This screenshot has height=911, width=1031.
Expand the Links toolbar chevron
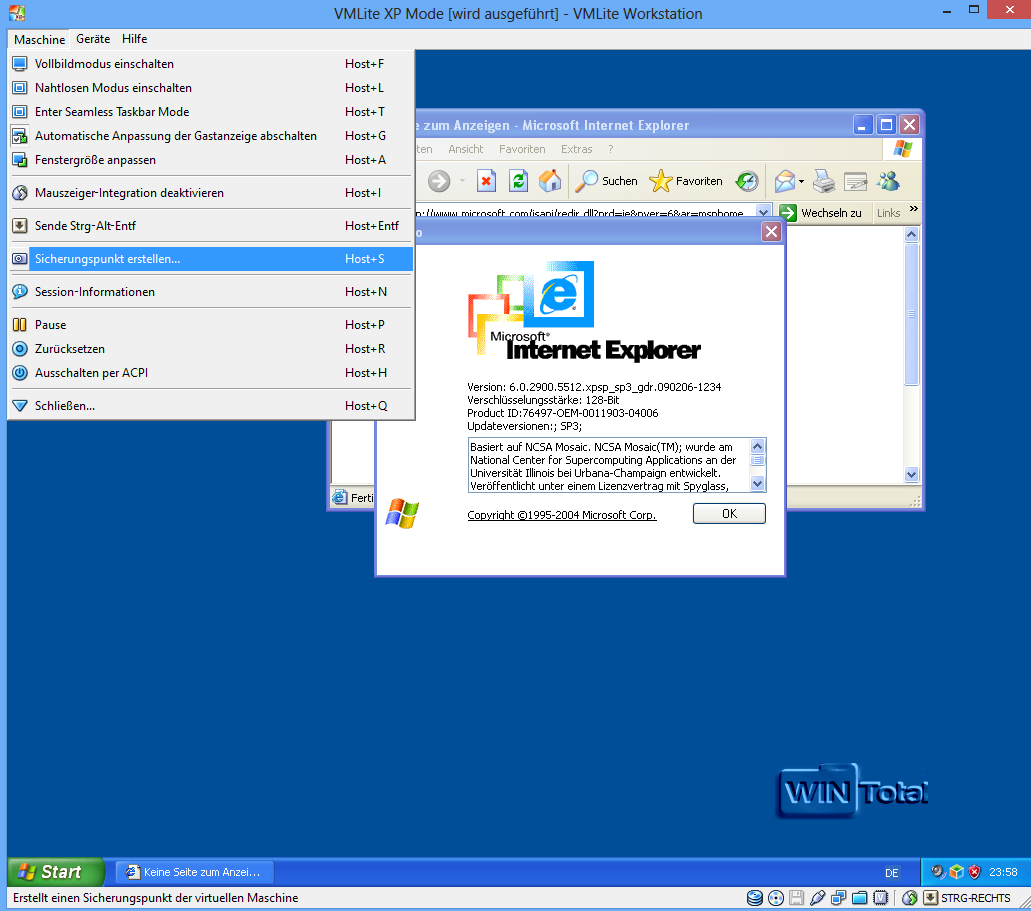(913, 209)
